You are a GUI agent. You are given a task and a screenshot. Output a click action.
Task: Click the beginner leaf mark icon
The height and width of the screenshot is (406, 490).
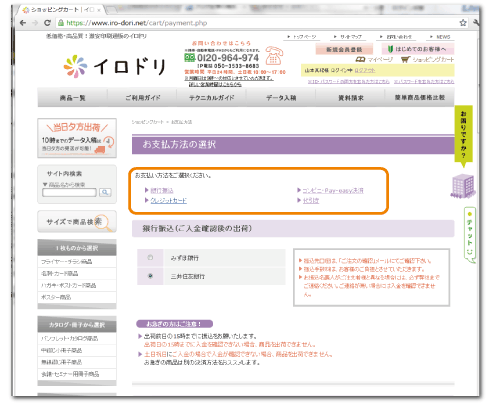pyautogui.click(x=390, y=49)
